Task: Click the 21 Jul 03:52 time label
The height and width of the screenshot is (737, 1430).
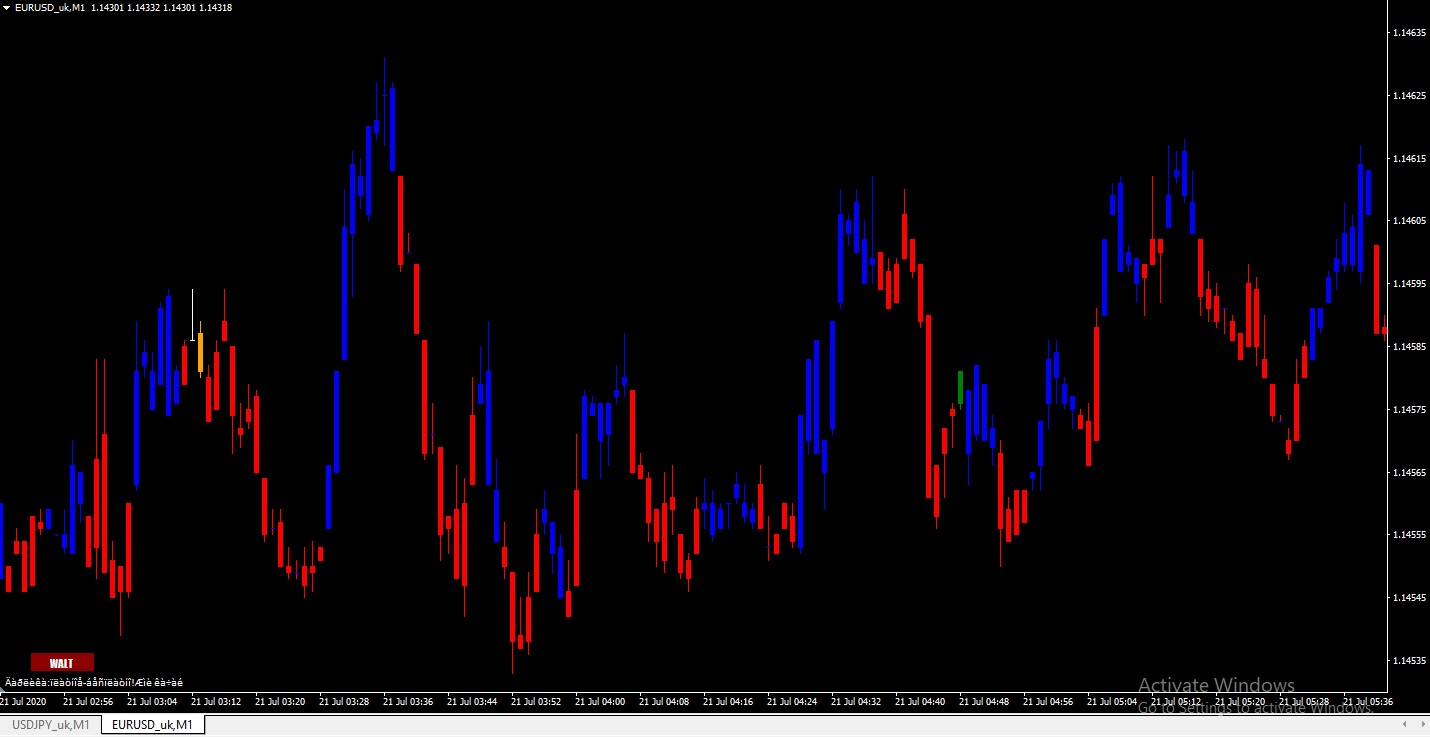Action: pyautogui.click(x=536, y=702)
